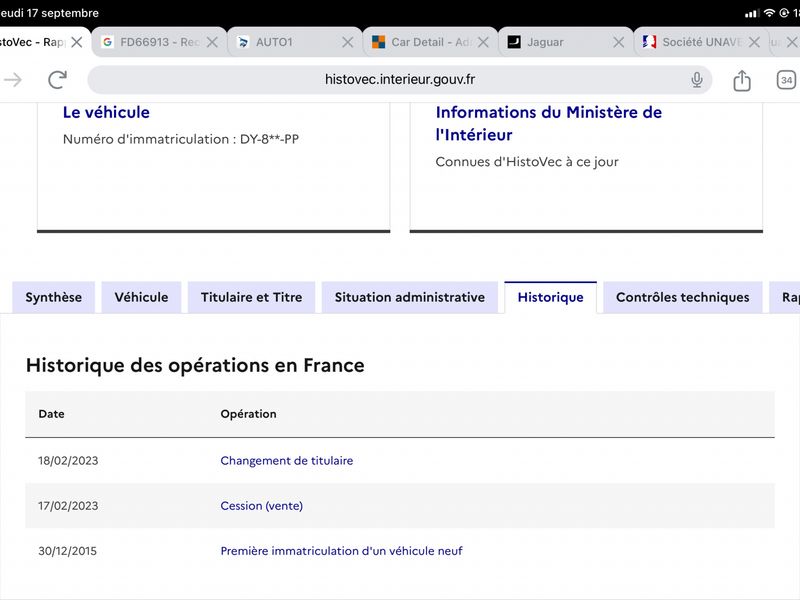Click the Cession (vente) operation link

pyautogui.click(x=262, y=506)
